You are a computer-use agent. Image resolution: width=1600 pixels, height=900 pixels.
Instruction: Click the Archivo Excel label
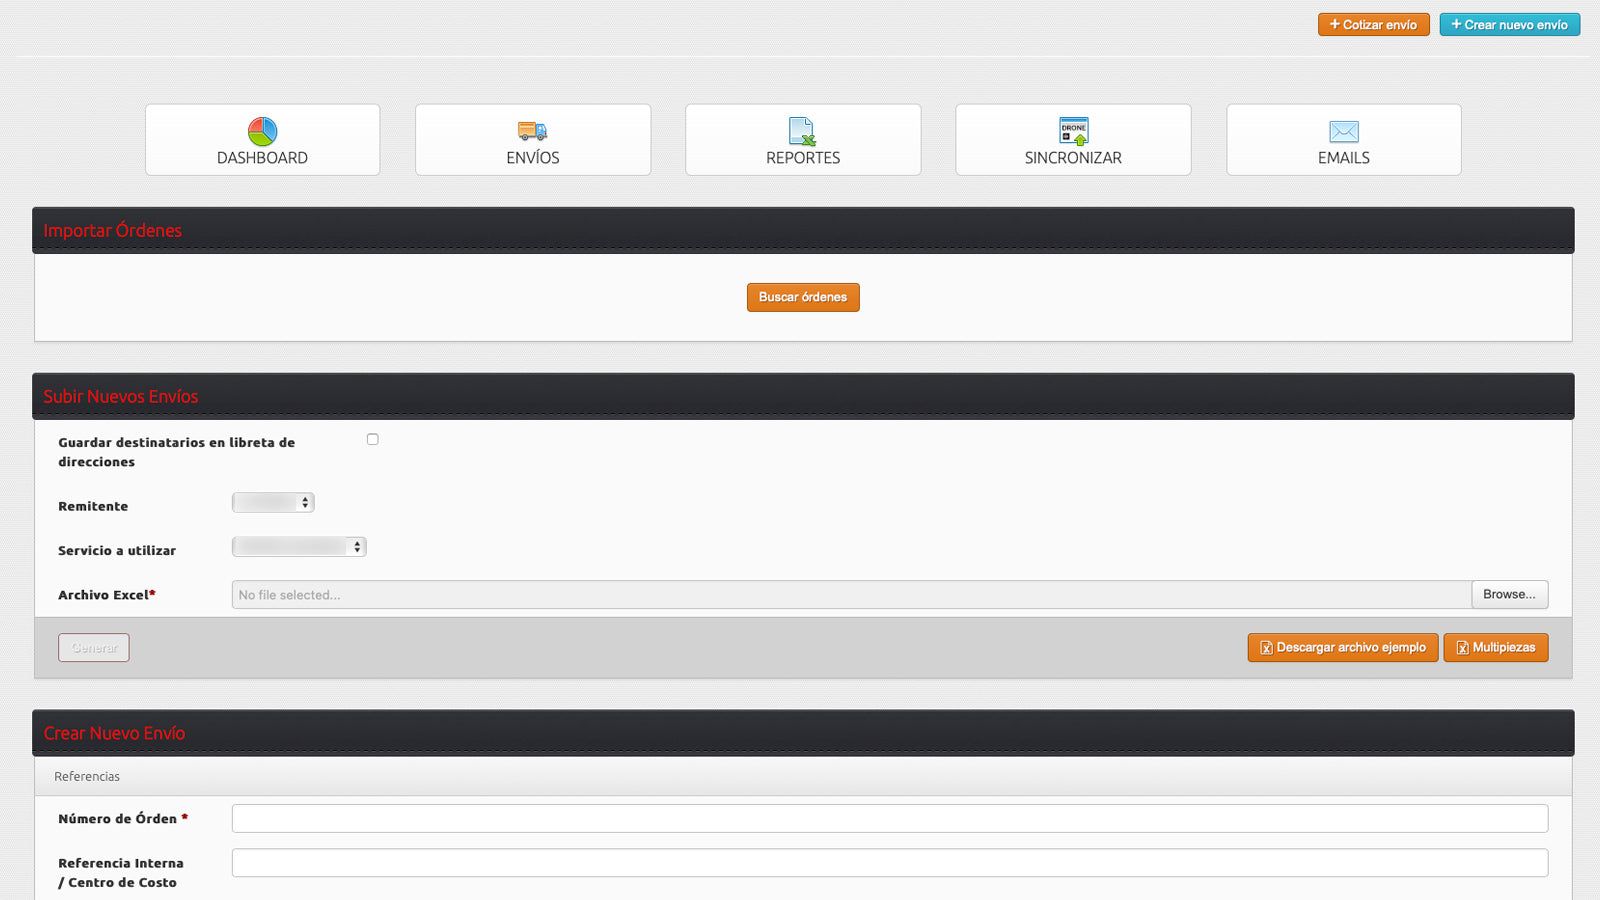pyautogui.click(x=106, y=595)
